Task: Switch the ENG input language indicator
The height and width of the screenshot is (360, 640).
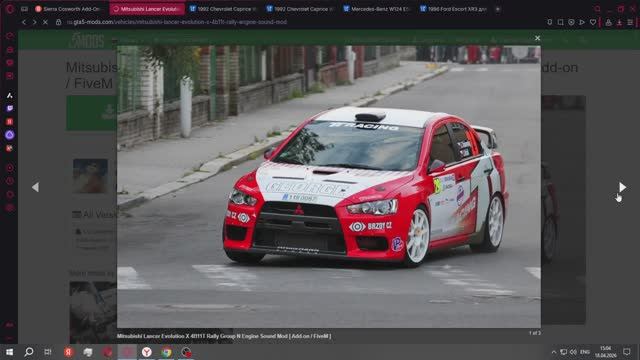Action: click(585, 352)
